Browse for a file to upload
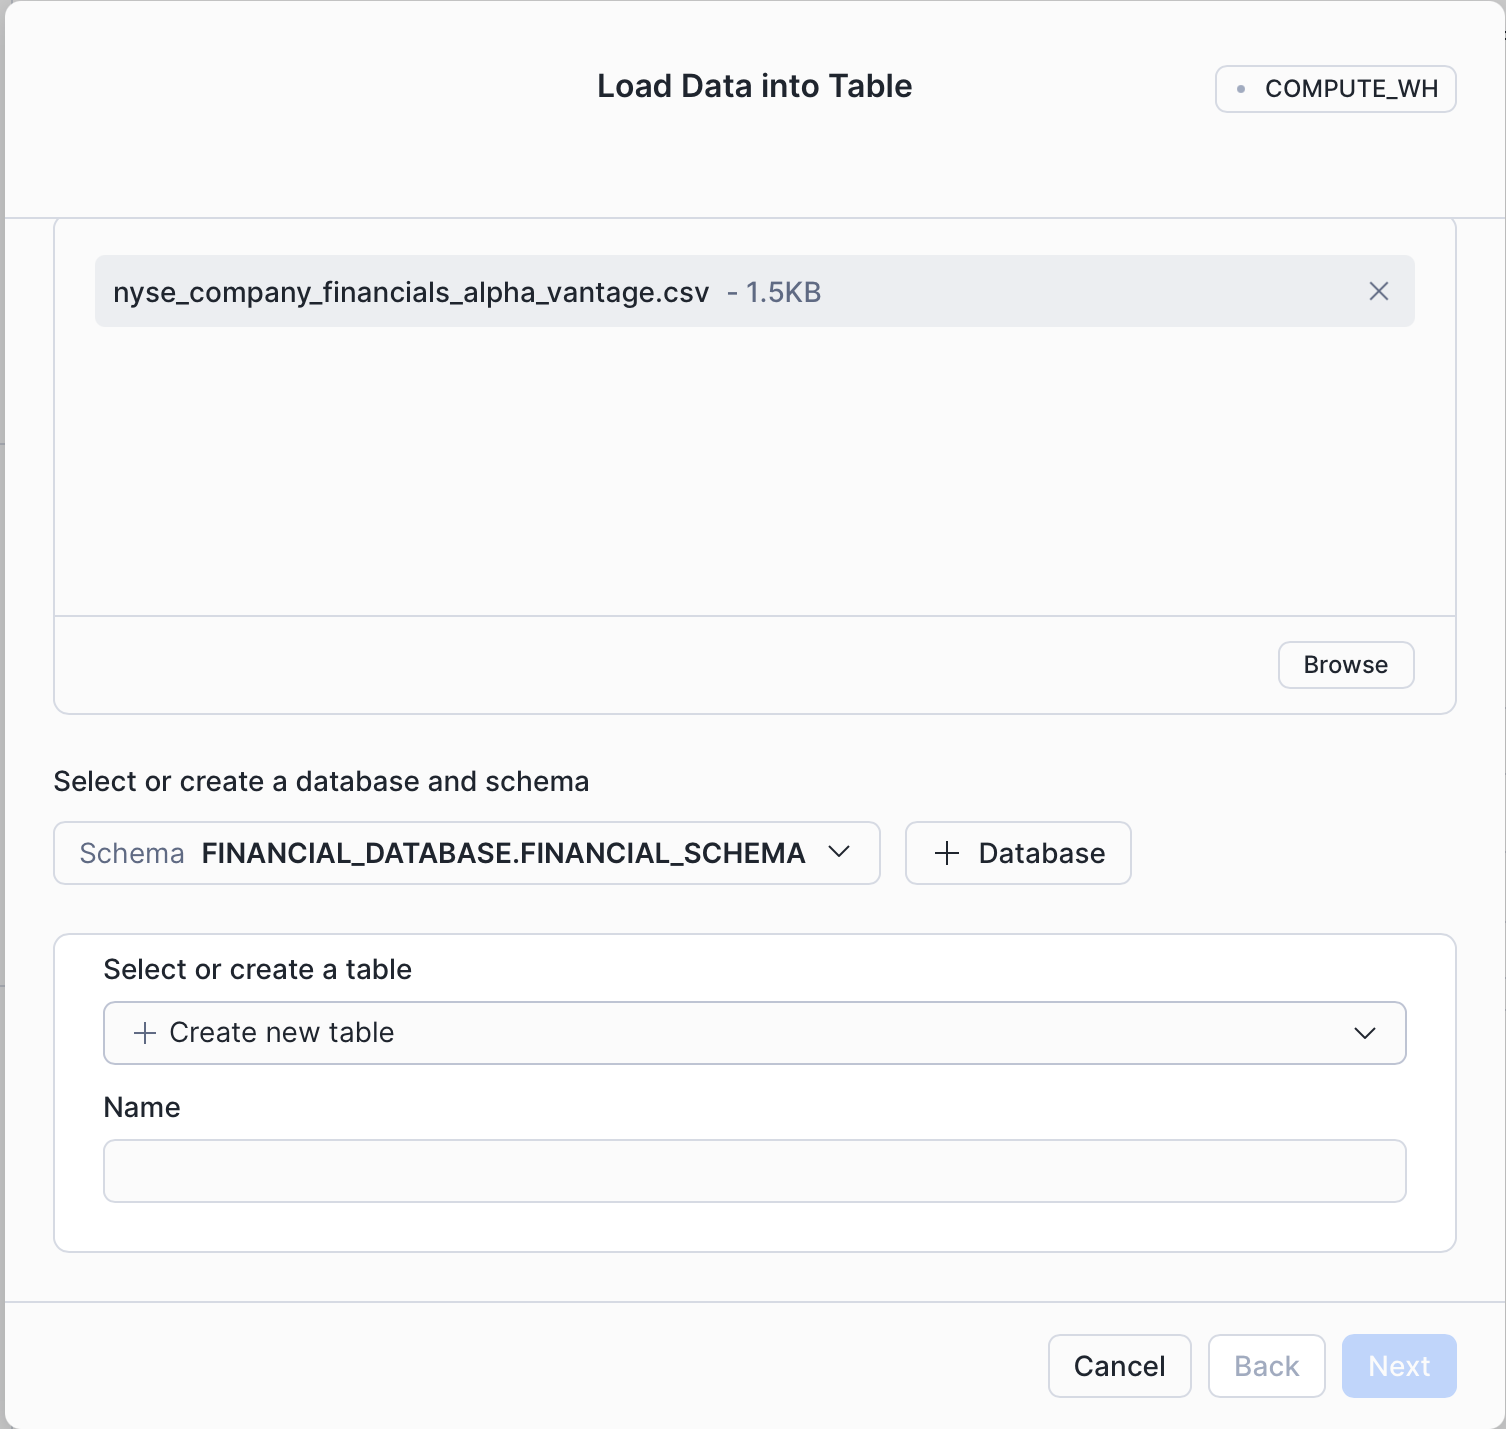1506x1429 pixels. (x=1344, y=664)
